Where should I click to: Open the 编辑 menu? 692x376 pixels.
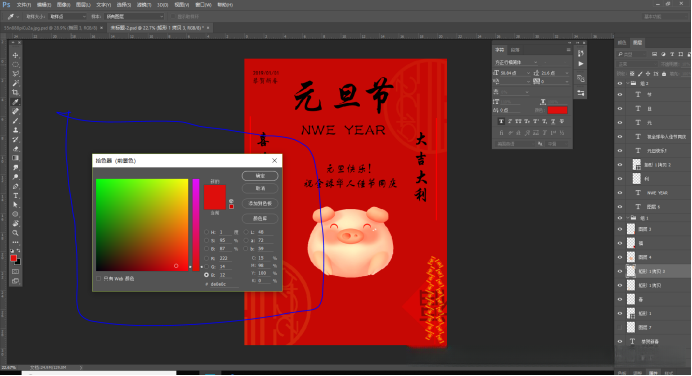pos(44,5)
